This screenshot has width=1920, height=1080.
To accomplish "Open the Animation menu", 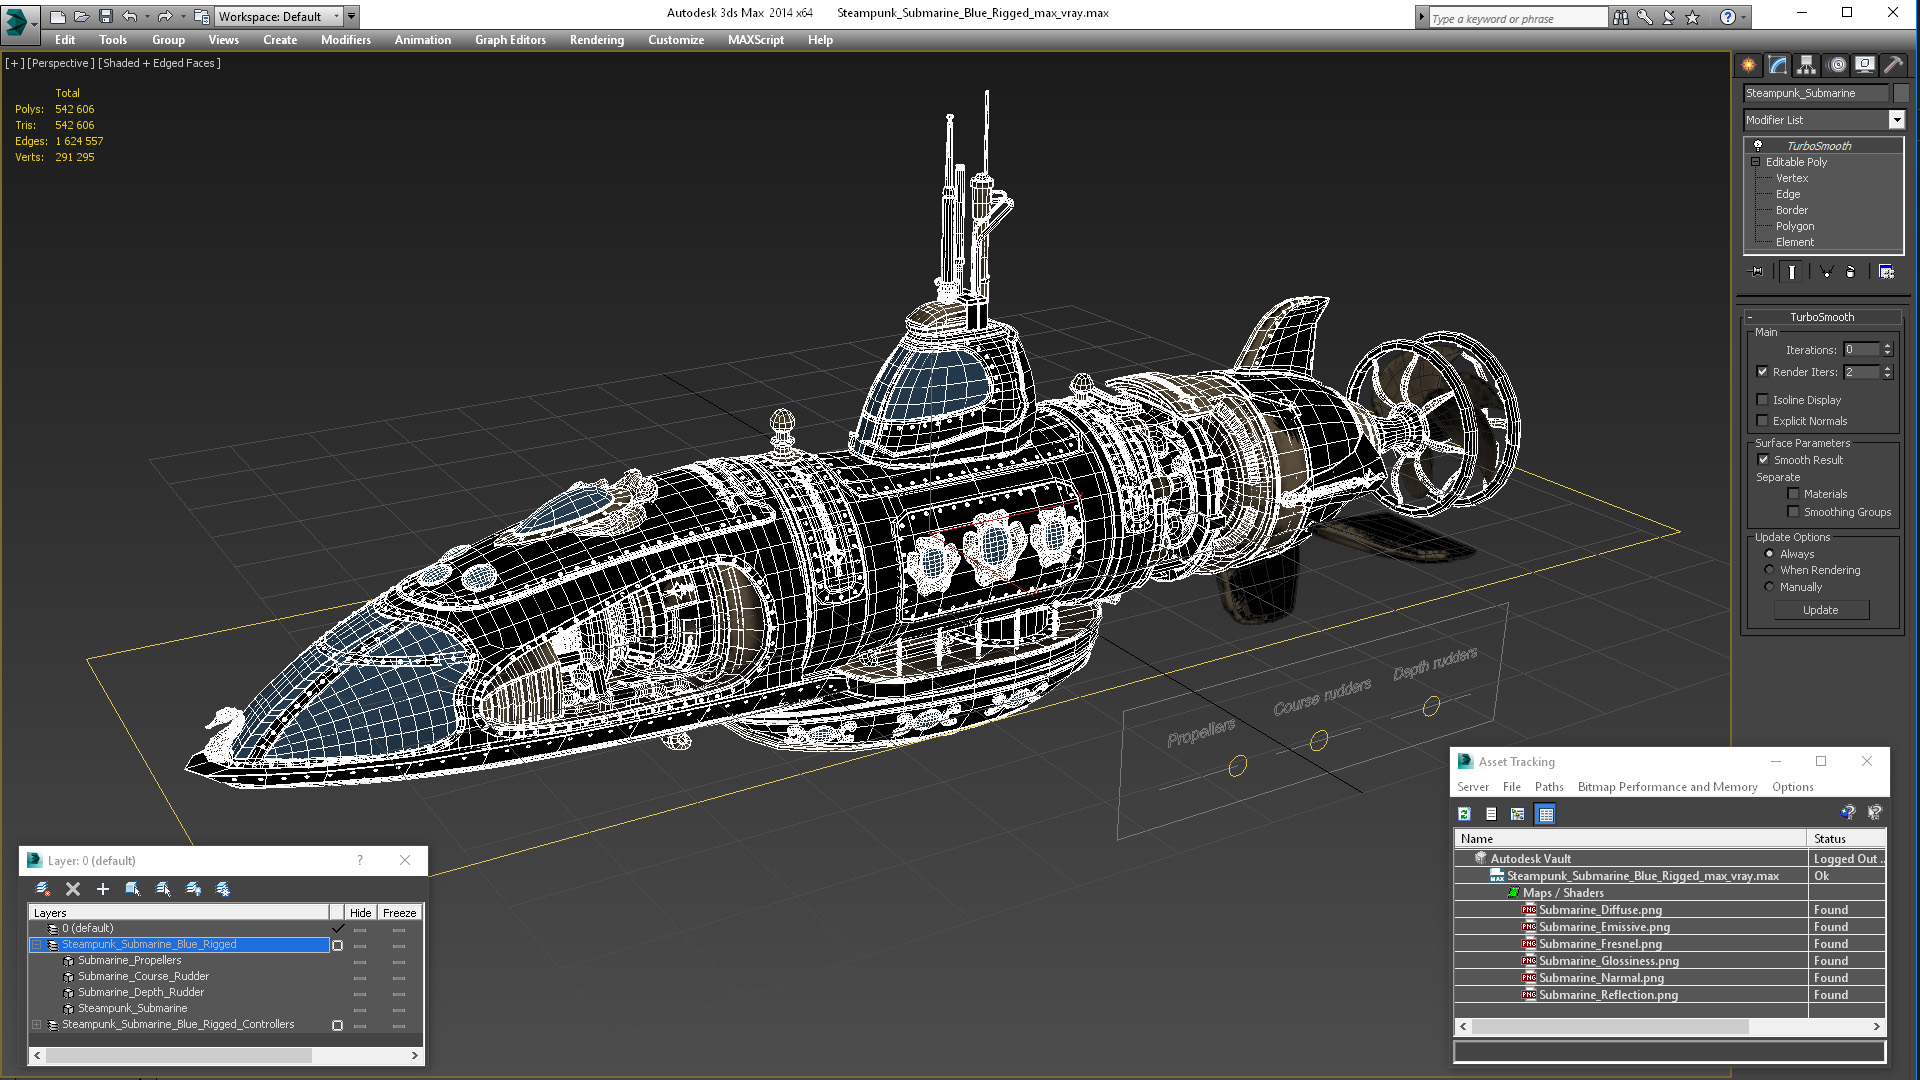I will click(422, 40).
